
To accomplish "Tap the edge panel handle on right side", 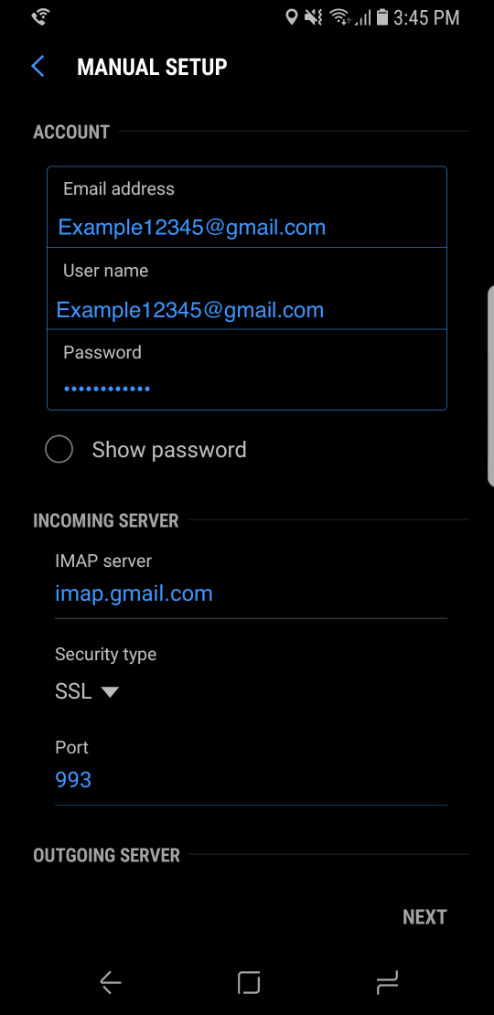I will tap(490, 386).
